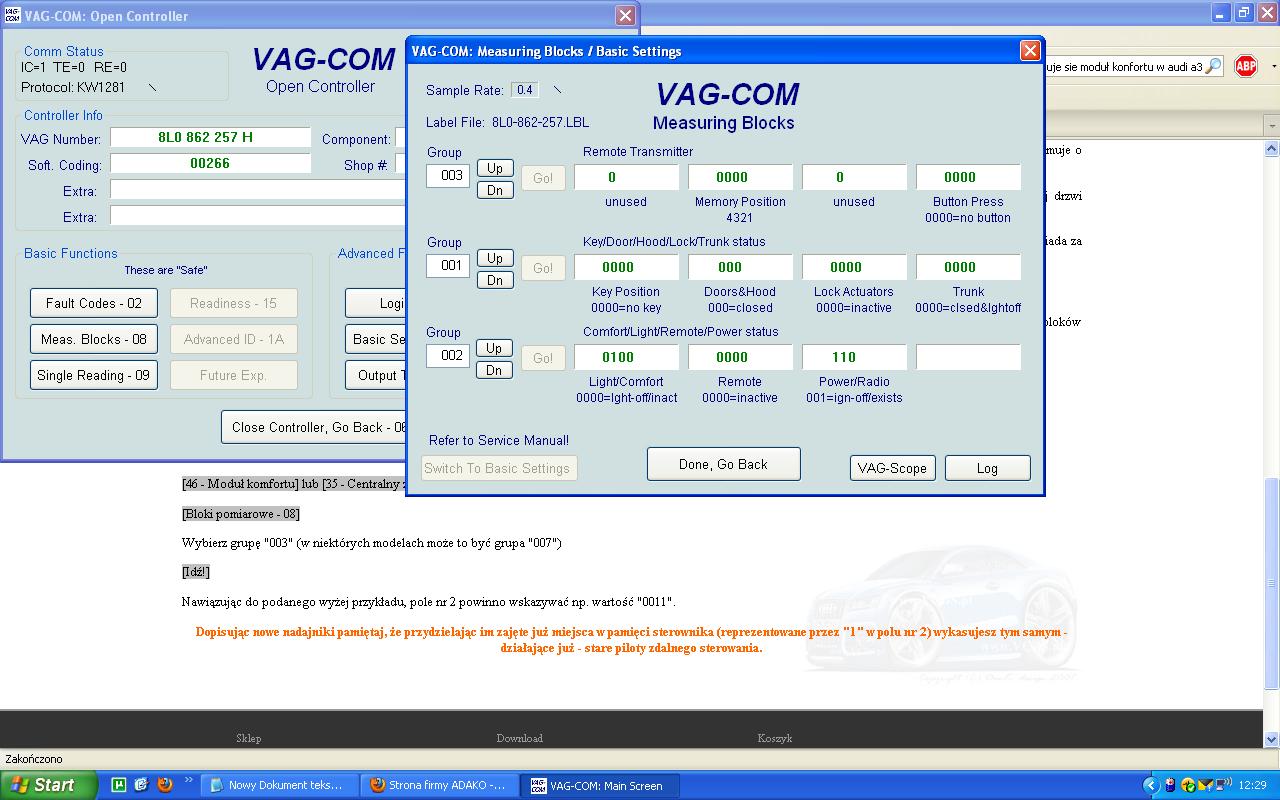1280x800 pixels.
Task: Click Light/Comfort value 0100
Action: tap(626, 357)
